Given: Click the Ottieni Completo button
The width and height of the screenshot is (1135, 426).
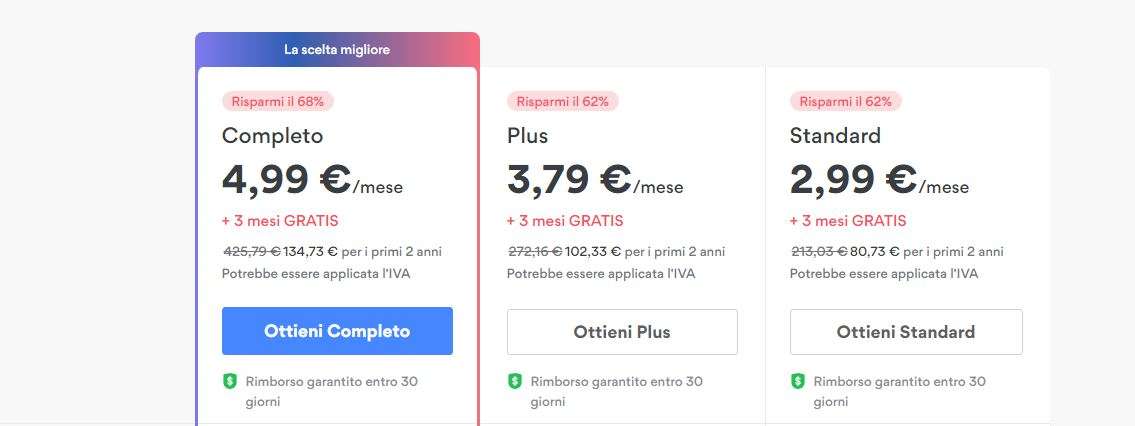Looking at the screenshot, I should 337,331.
